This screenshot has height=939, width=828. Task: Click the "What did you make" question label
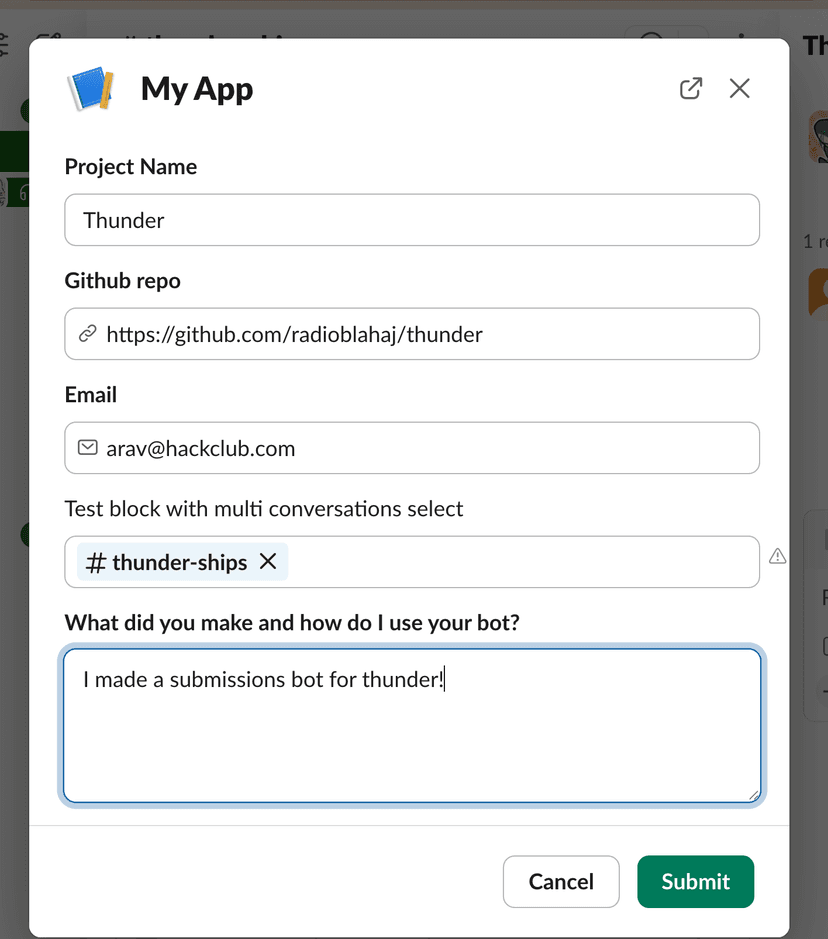292,623
